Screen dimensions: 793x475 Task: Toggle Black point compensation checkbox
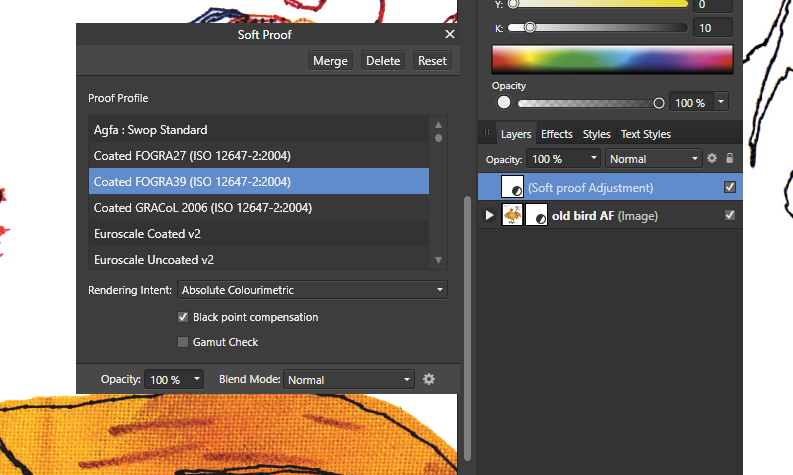coord(183,317)
